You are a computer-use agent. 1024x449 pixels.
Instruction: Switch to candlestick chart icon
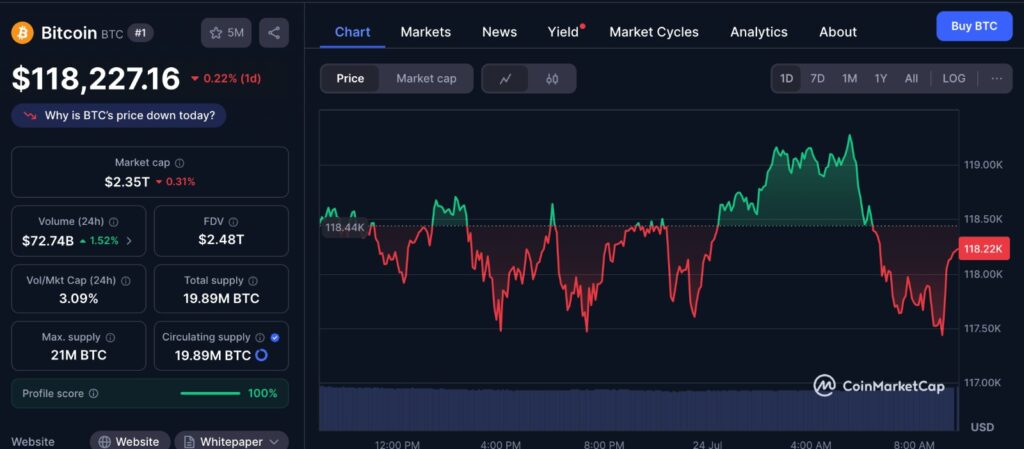(552, 79)
